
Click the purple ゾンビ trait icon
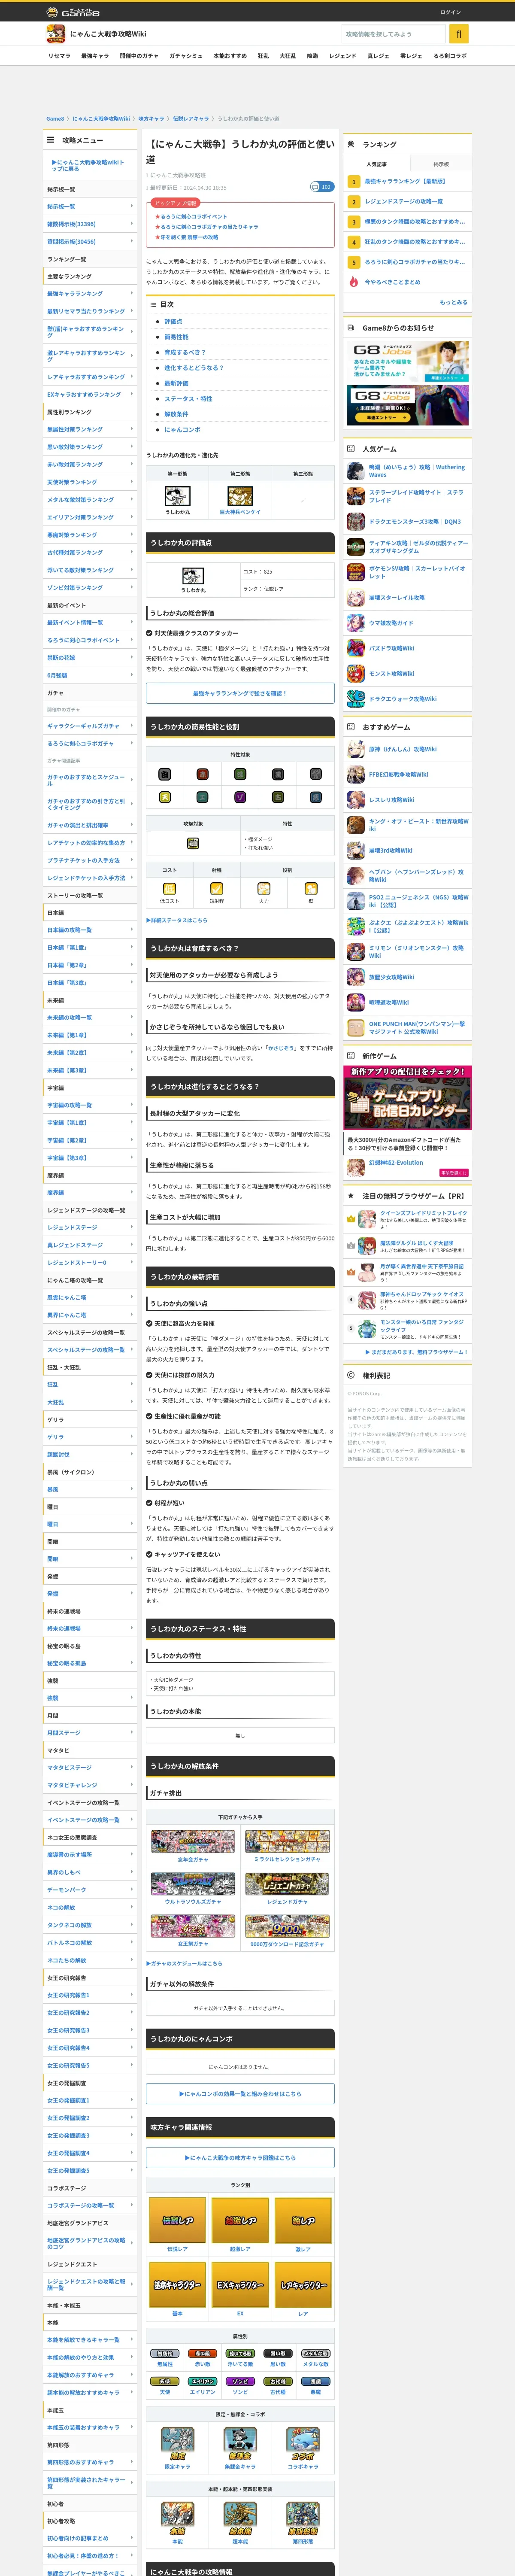(240, 797)
